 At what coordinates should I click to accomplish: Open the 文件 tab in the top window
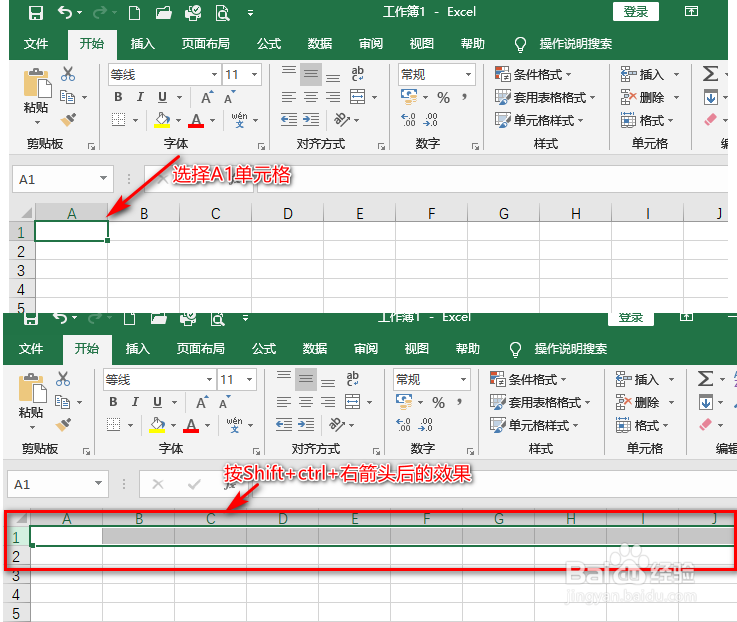tap(36, 44)
